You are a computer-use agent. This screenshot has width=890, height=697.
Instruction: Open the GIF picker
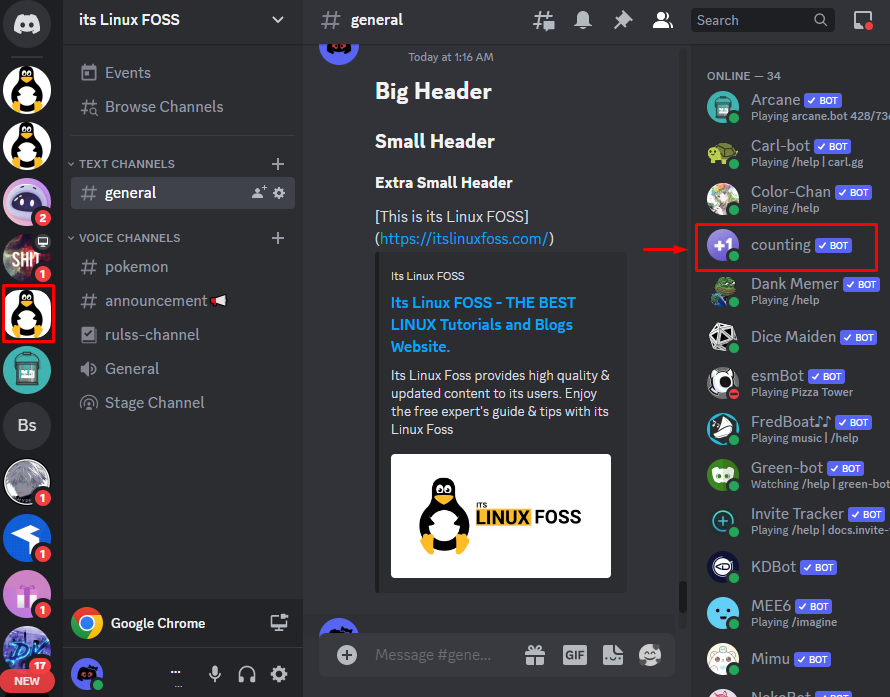(x=574, y=655)
